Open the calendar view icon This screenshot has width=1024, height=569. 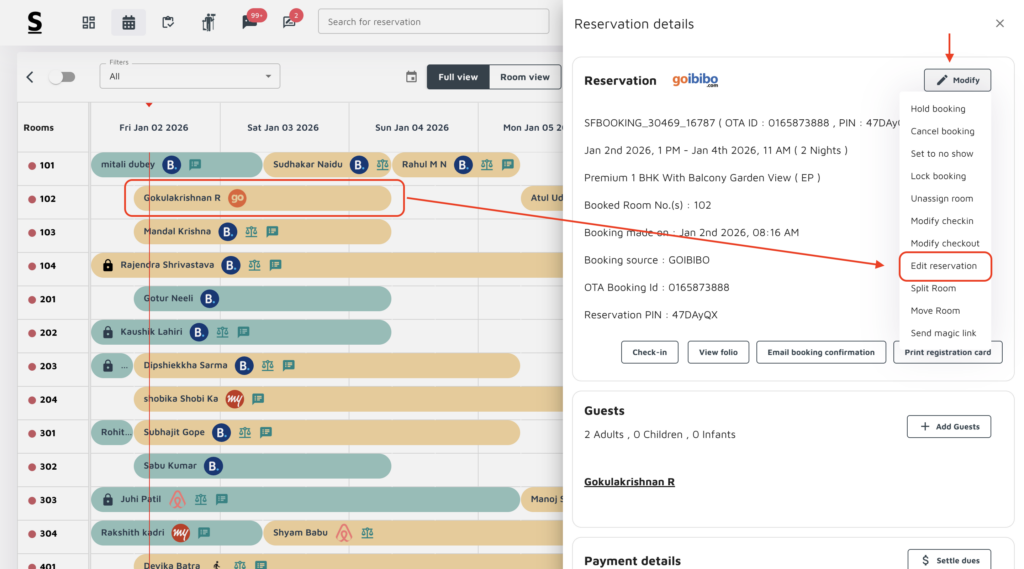point(128,22)
